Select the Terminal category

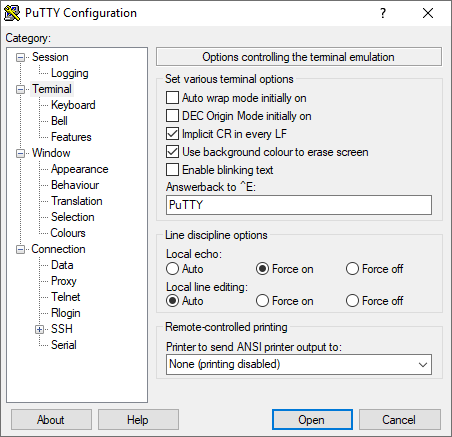52,89
